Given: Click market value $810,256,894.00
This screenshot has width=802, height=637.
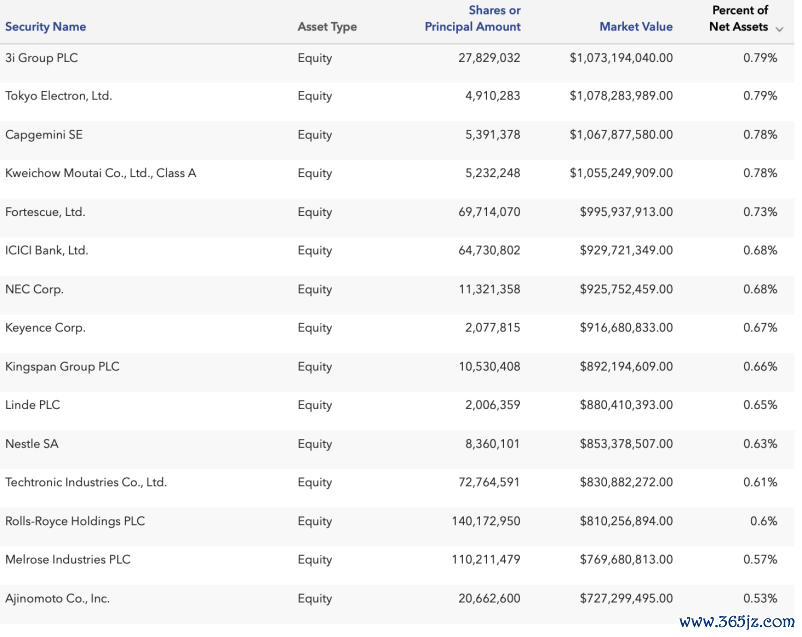Looking at the screenshot, I should [626, 521].
